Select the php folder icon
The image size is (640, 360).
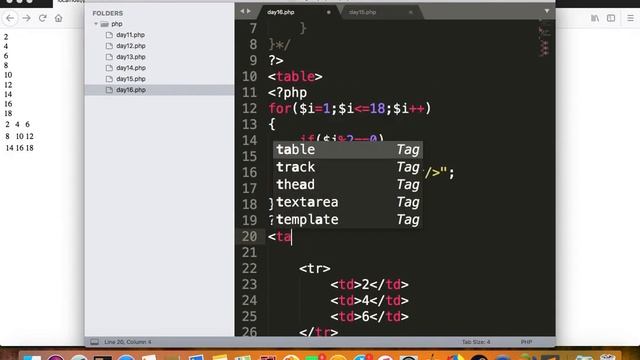tap(104, 24)
